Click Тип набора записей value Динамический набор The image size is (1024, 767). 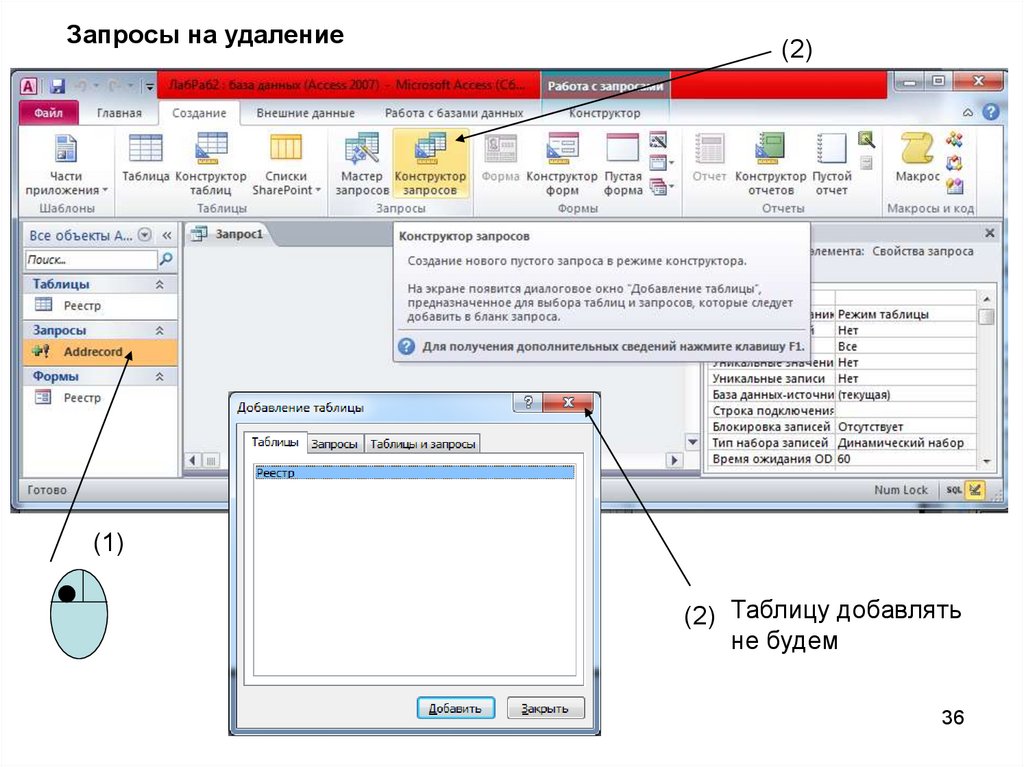[x=906, y=443]
